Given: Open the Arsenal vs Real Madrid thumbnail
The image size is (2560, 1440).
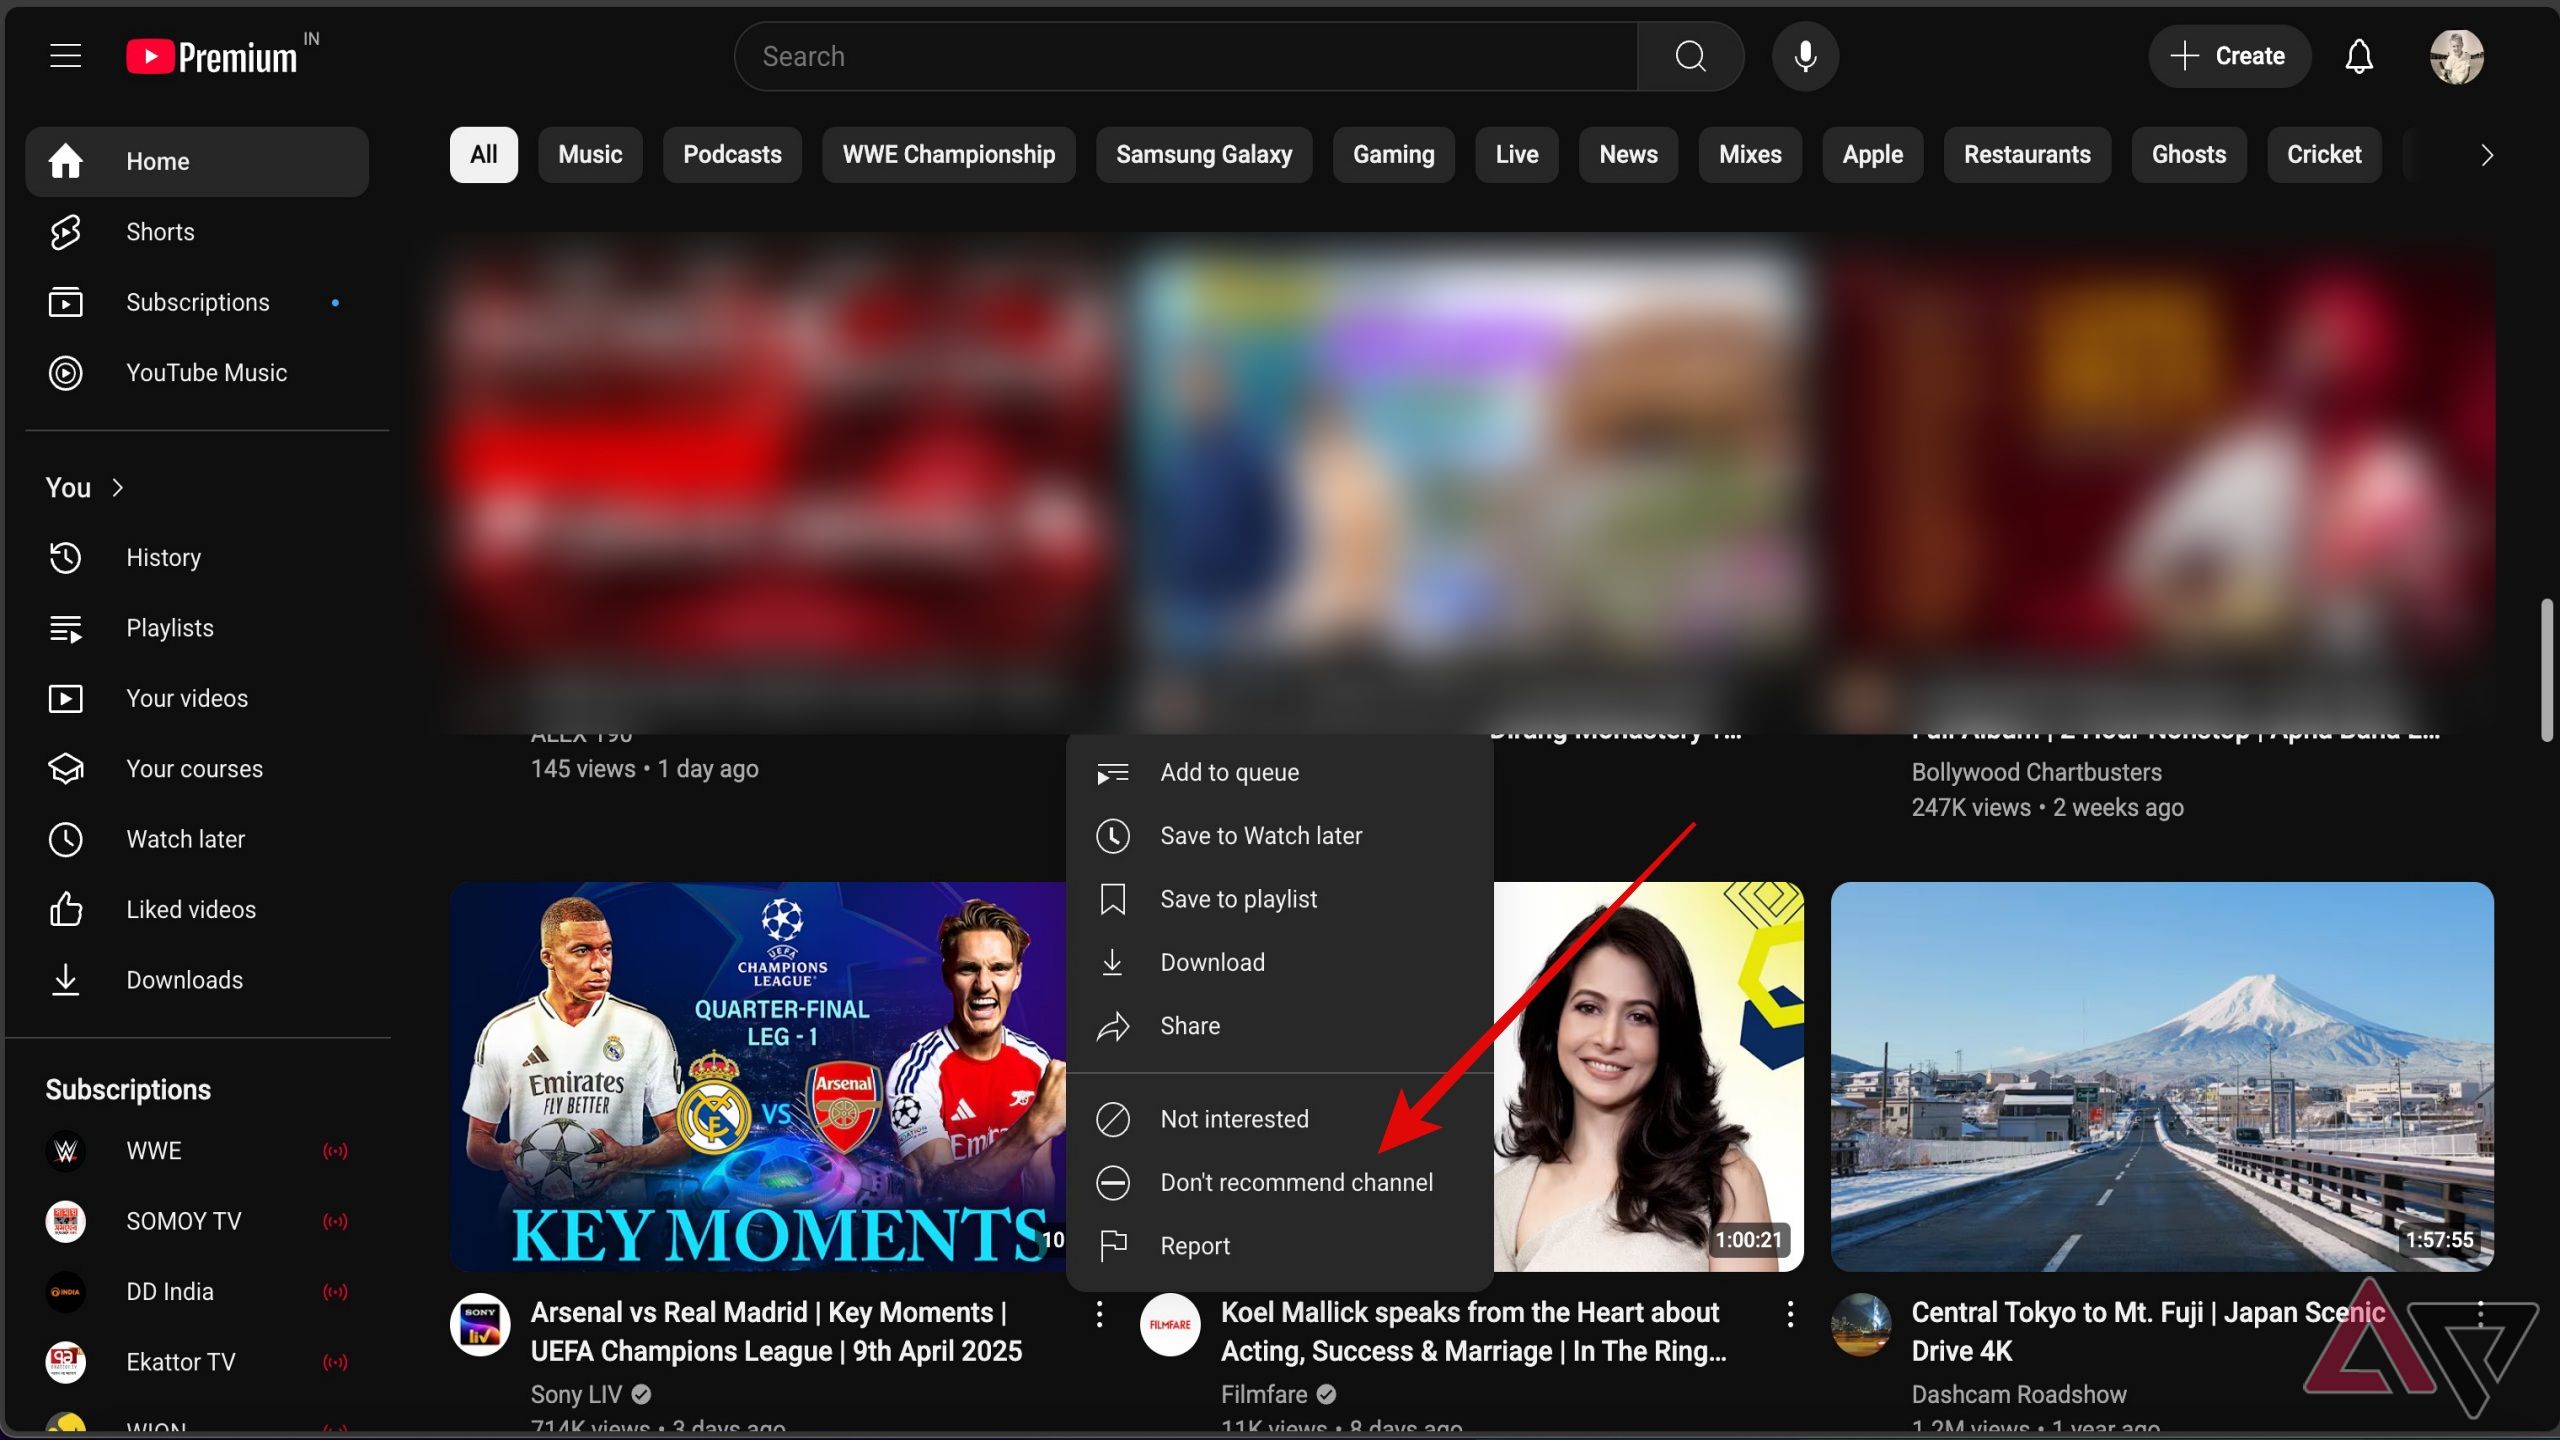Looking at the screenshot, I should click(x=758, y=1077).
